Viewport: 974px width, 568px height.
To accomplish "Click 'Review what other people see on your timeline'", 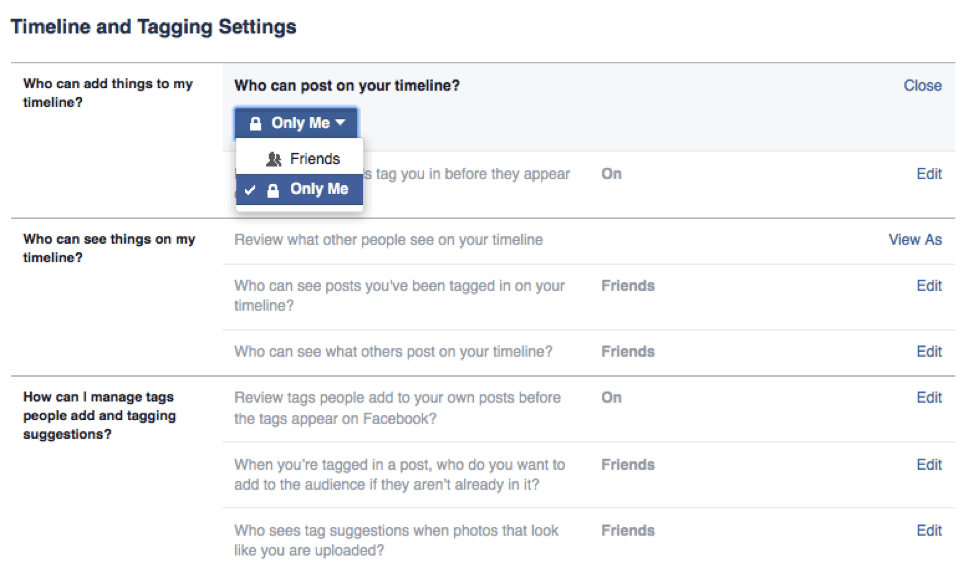I will pyautogui.click(x=388, y=240).
